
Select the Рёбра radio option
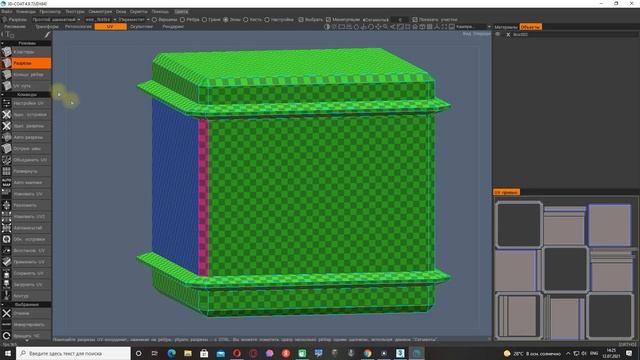182,20
